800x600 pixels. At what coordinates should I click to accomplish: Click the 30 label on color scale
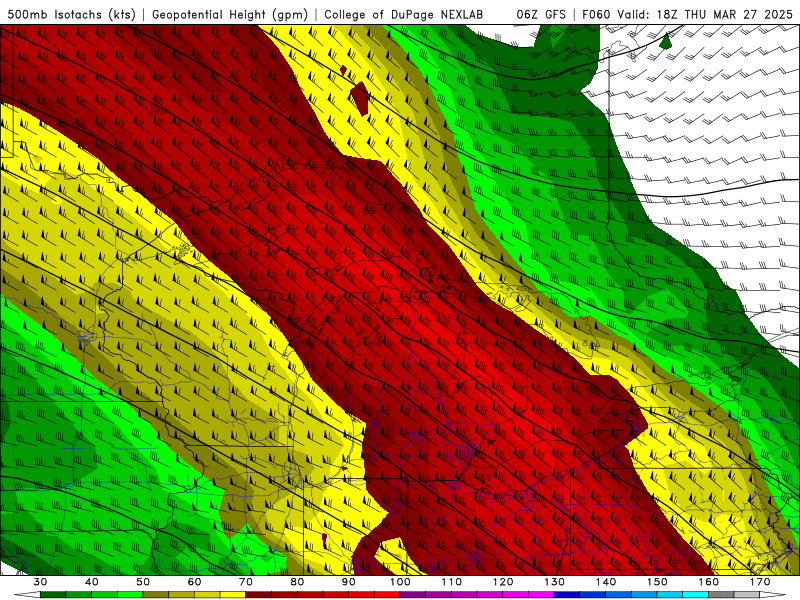point(40,582)
